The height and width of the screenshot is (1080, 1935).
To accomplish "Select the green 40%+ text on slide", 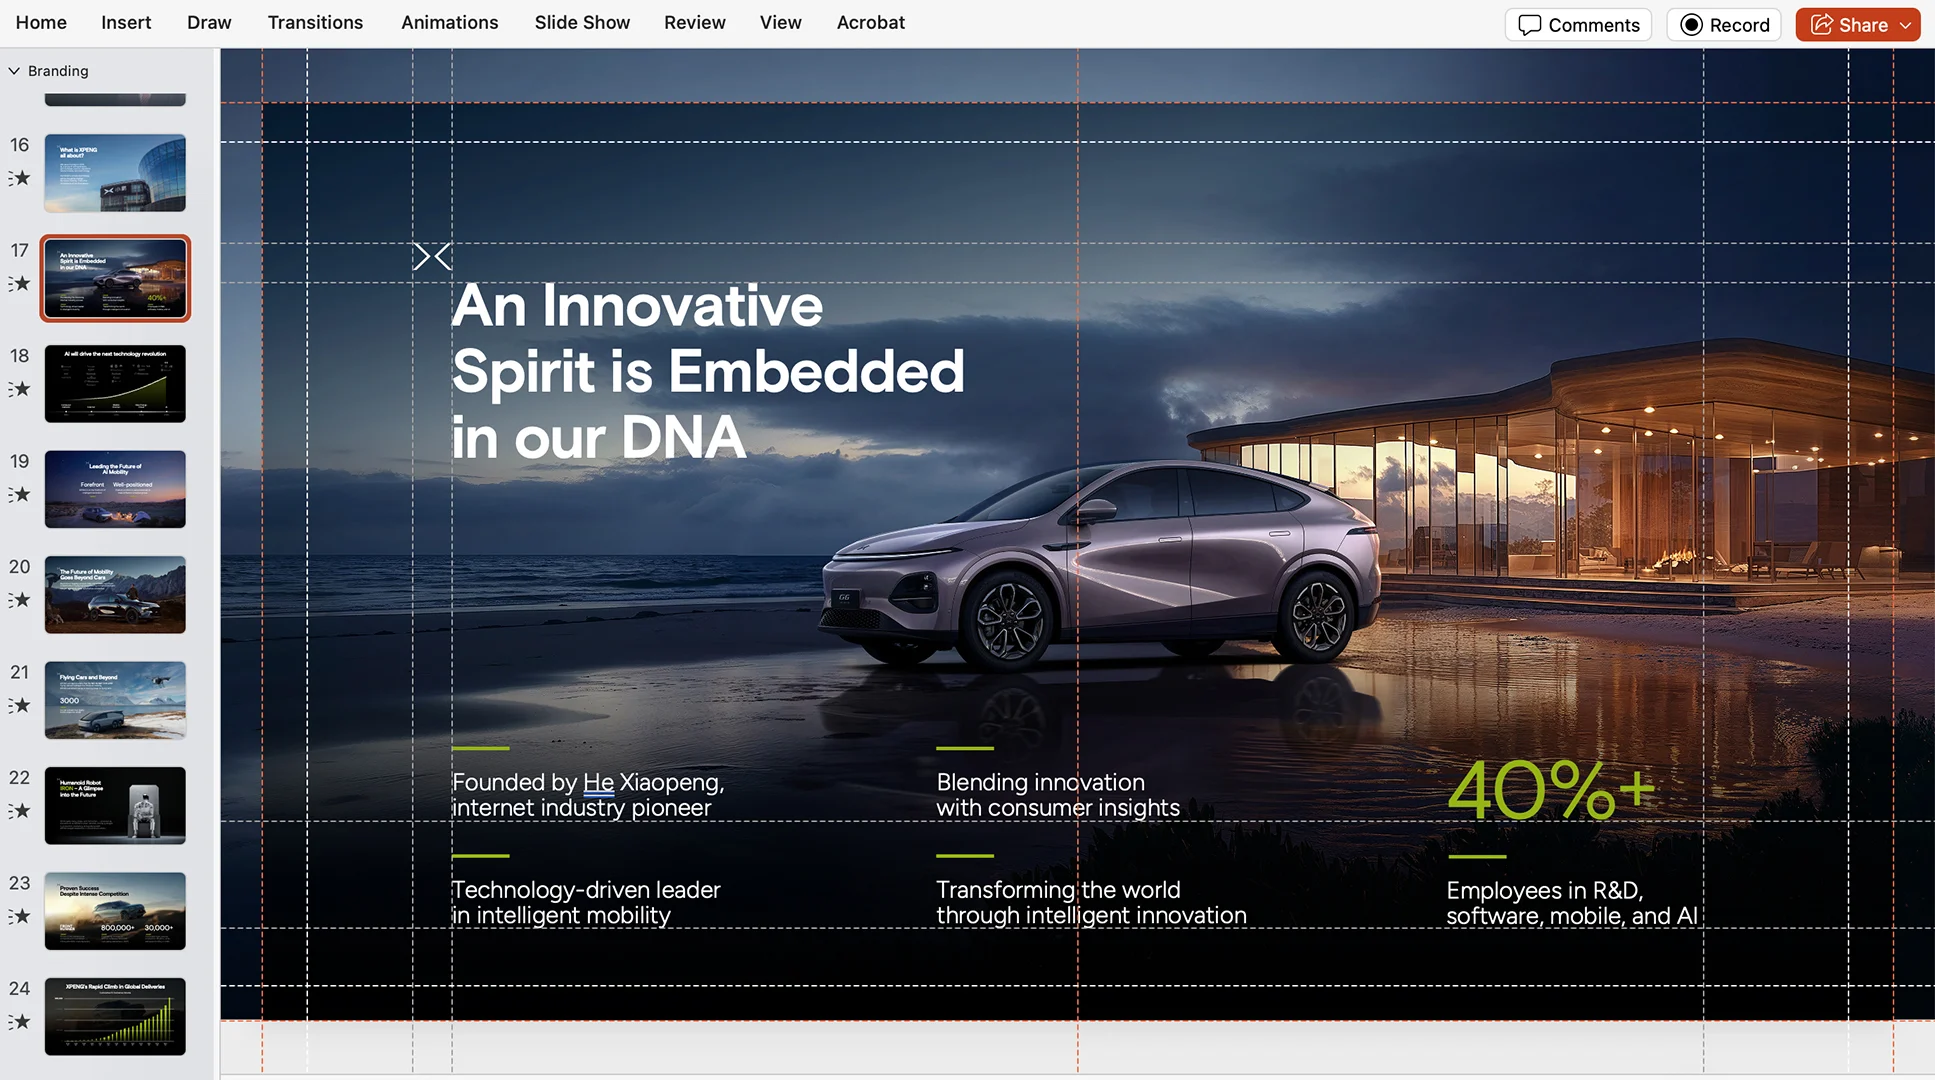I will pyautogui.click(x=1550, y=791).
